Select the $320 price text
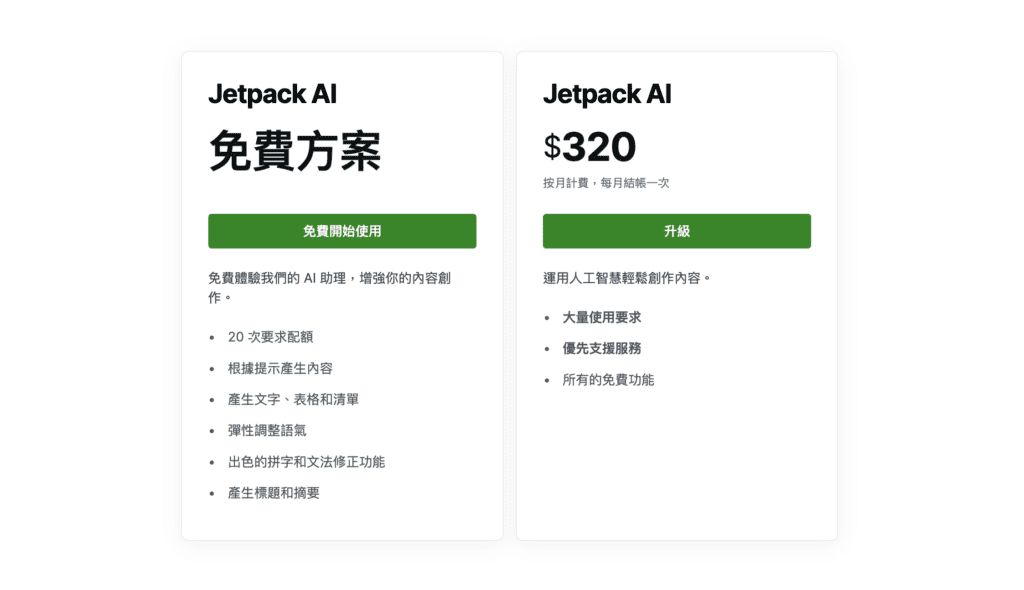Viewport: 1024px width, 590px height. click(x=589, y=146)
